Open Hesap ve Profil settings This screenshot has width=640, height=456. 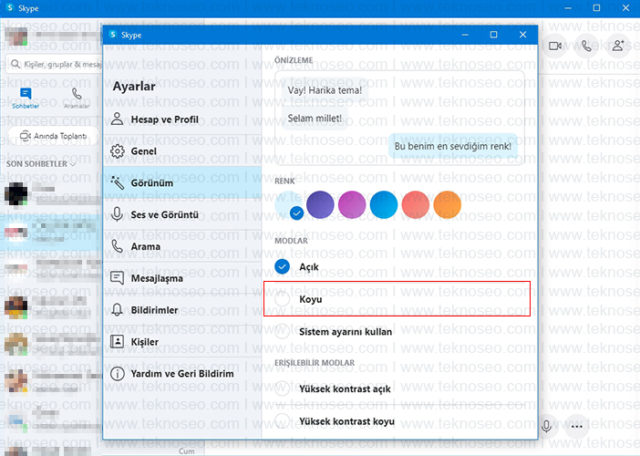coord(182,119)
